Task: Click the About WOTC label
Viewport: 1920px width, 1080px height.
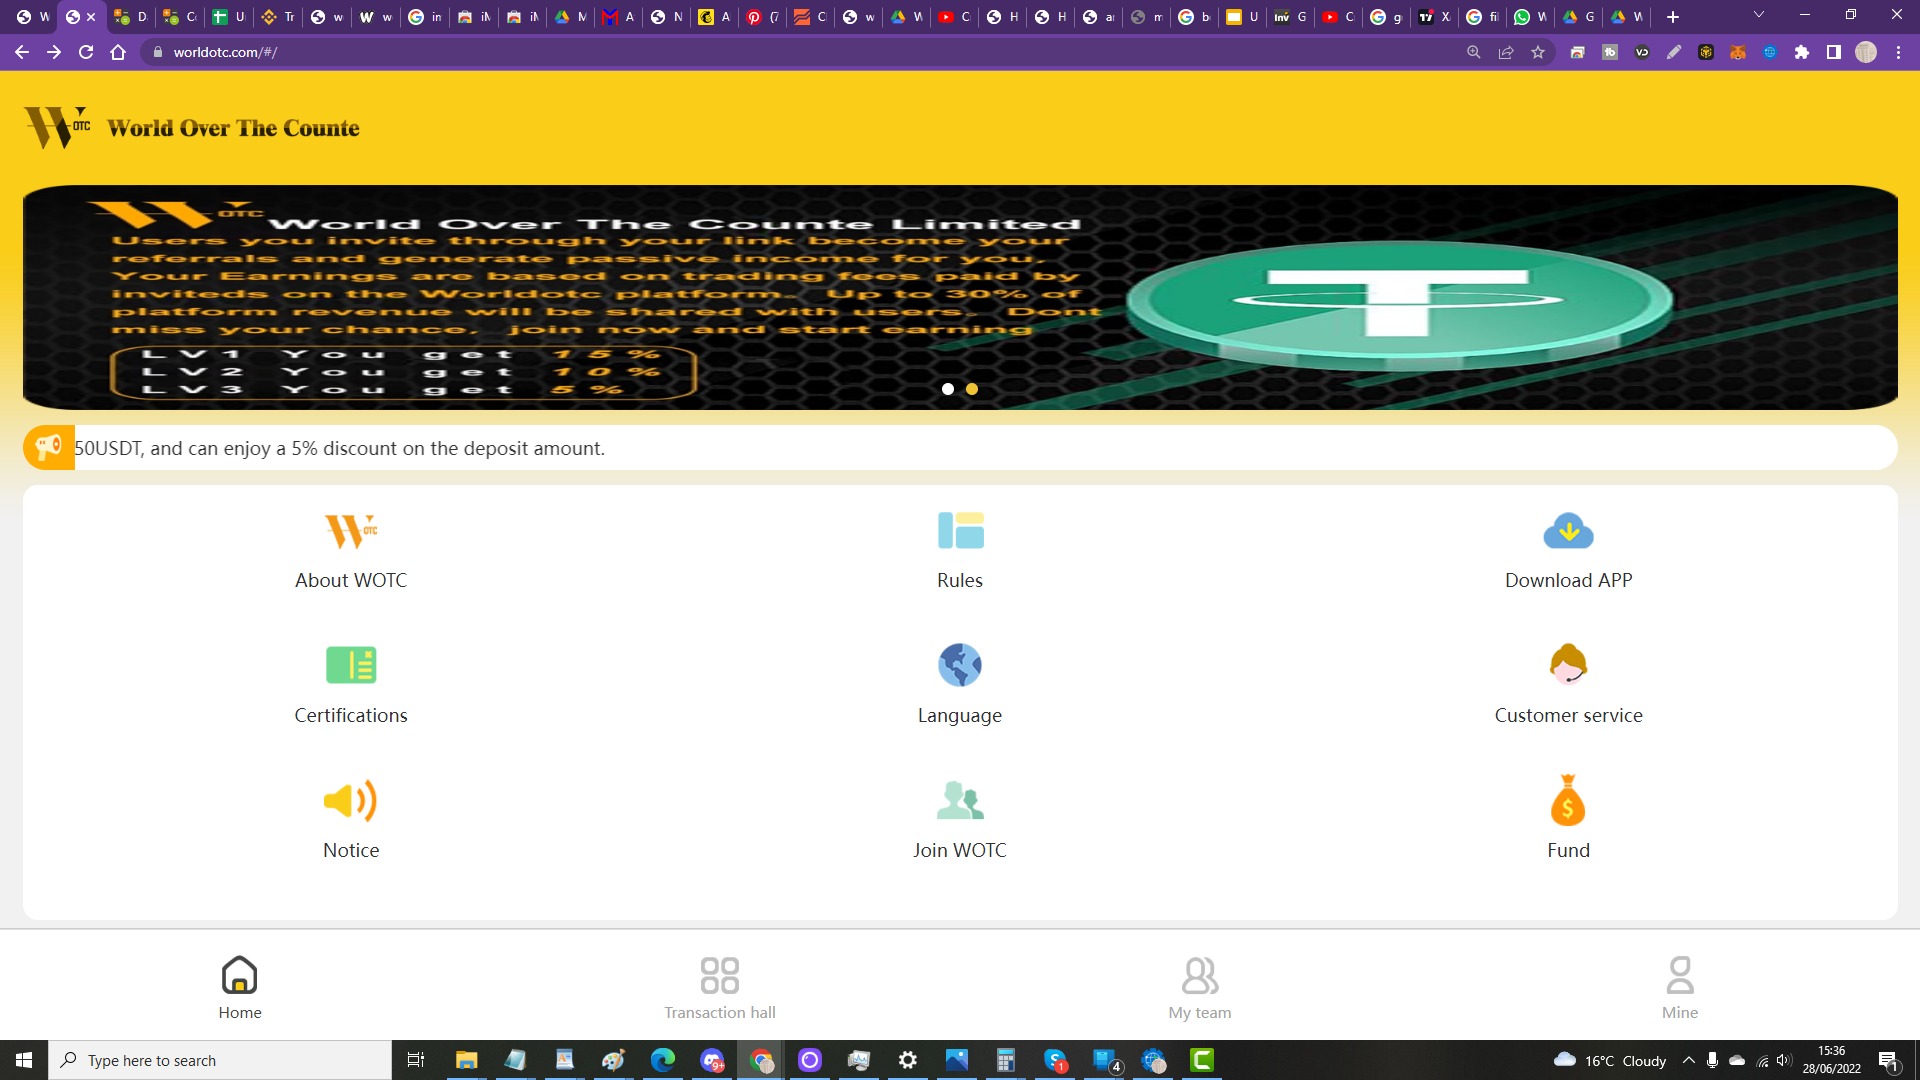Action: pyautogui.click(x=351, y=580)
